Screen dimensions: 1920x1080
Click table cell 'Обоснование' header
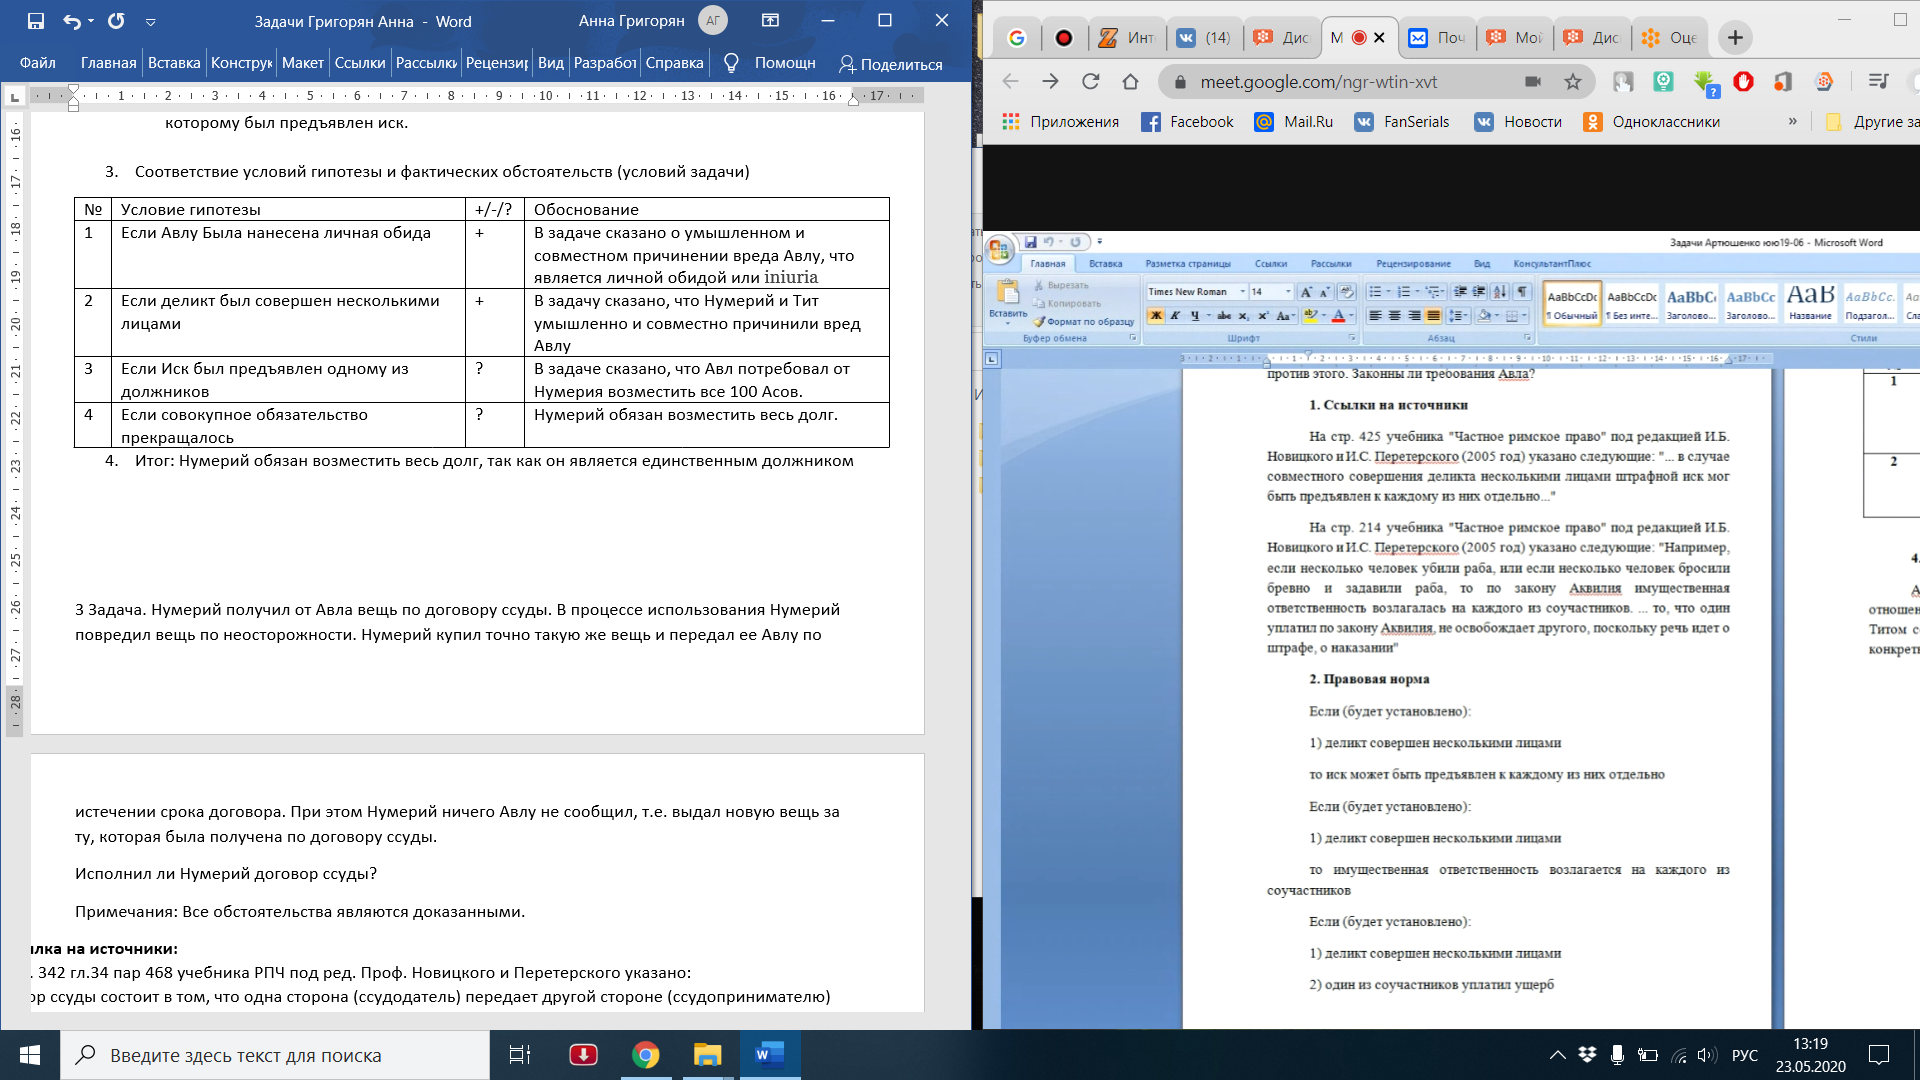click(706, 209)
